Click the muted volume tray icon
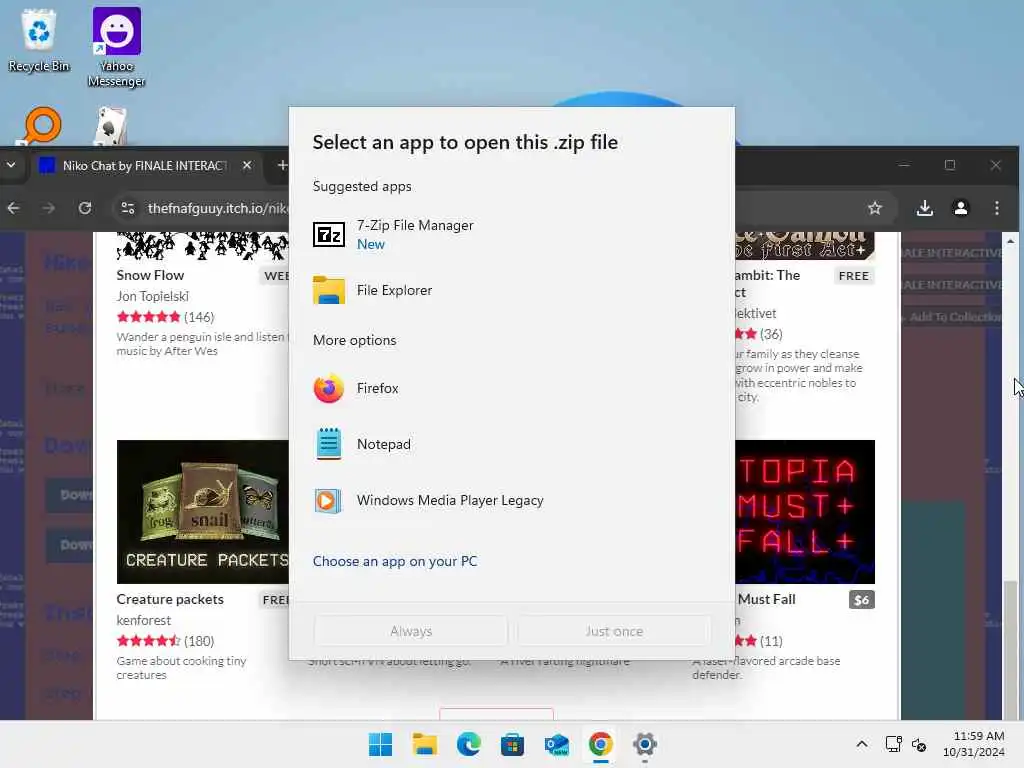This screenshot has height=768, width=1024. (920, 745)
